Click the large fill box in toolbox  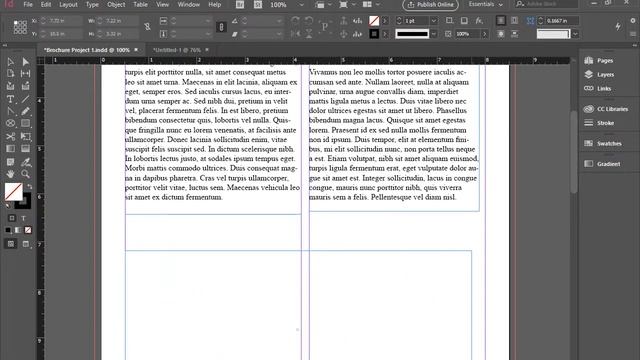click(13, 191)
